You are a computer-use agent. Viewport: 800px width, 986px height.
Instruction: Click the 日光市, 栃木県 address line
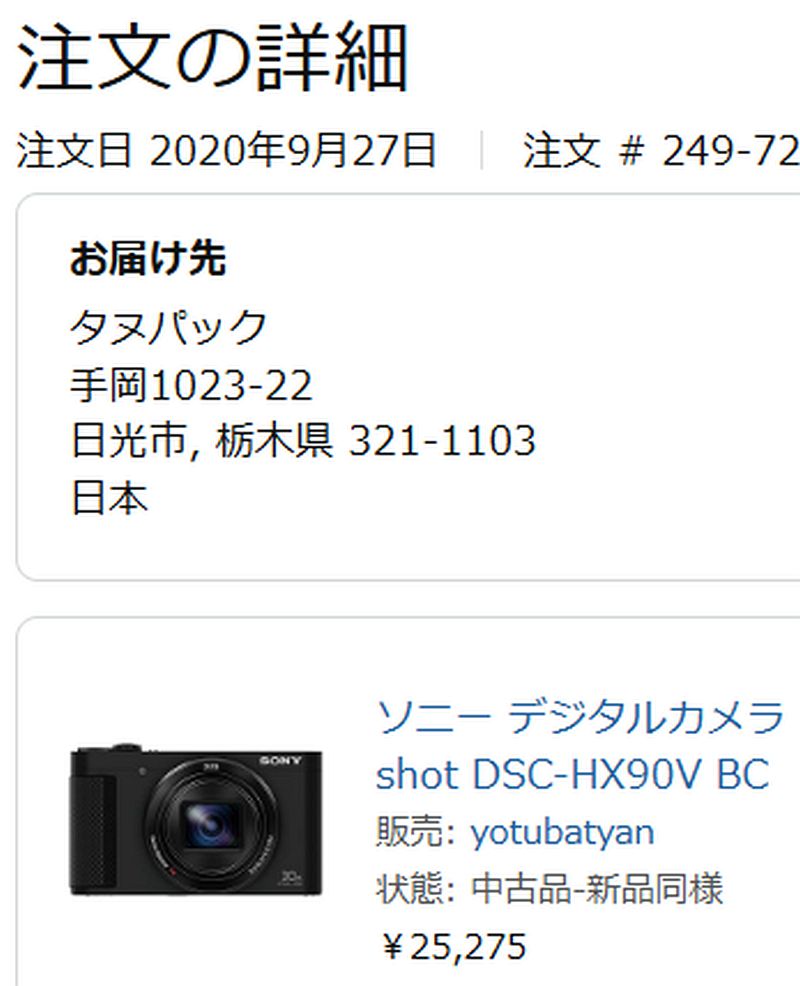click(x=202, y=440)
